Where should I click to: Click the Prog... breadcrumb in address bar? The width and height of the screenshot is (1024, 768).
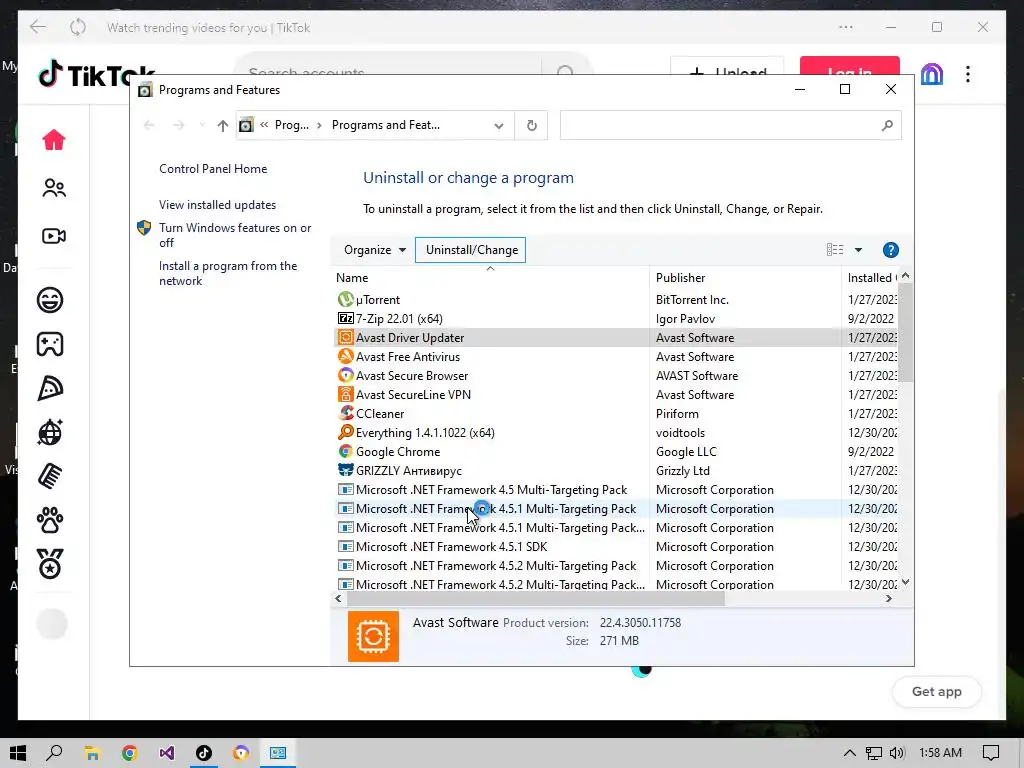pyautogui.click(x=291, y=125)
